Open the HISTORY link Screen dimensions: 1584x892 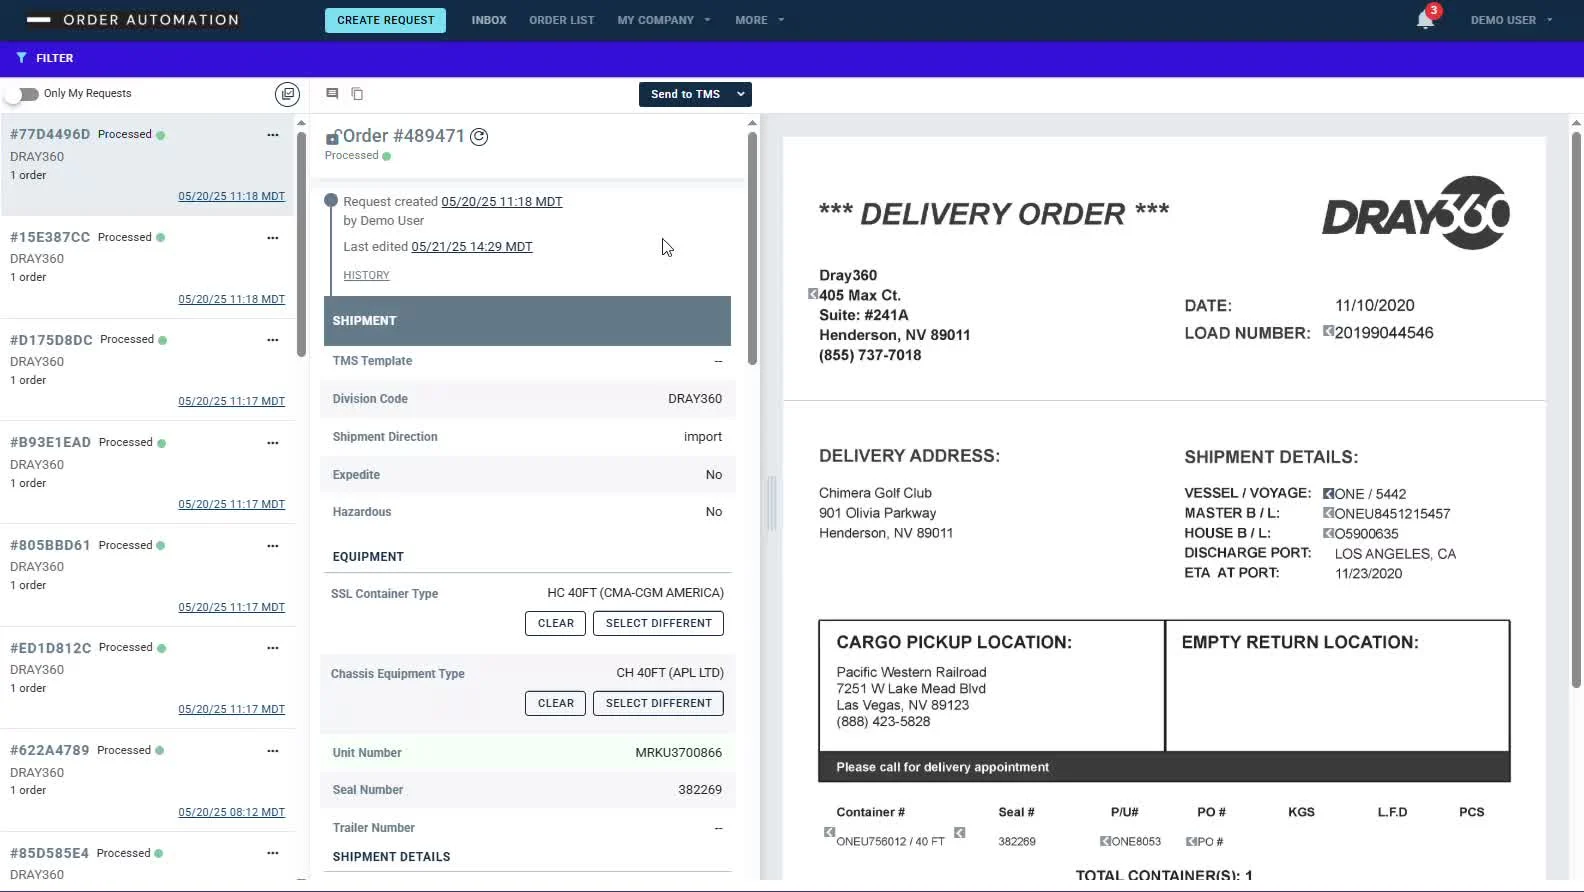[x=366, y=275]
